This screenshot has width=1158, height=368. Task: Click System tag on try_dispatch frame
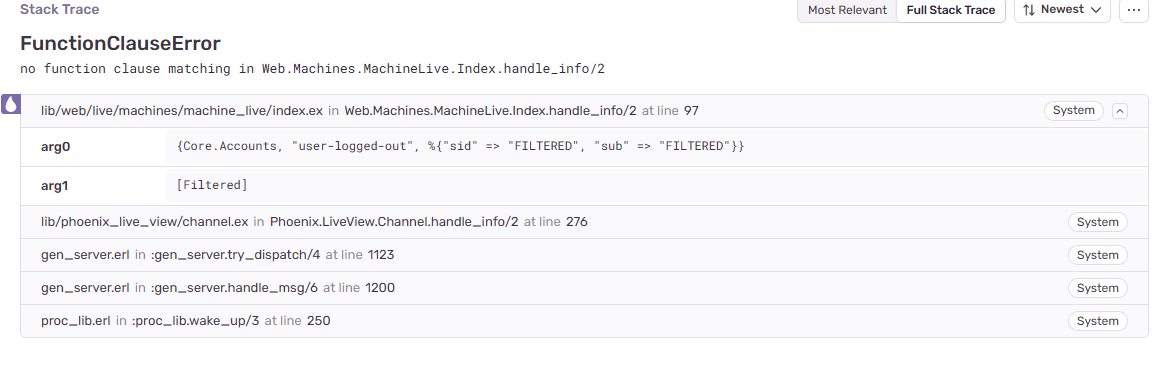coord(1097,255)
